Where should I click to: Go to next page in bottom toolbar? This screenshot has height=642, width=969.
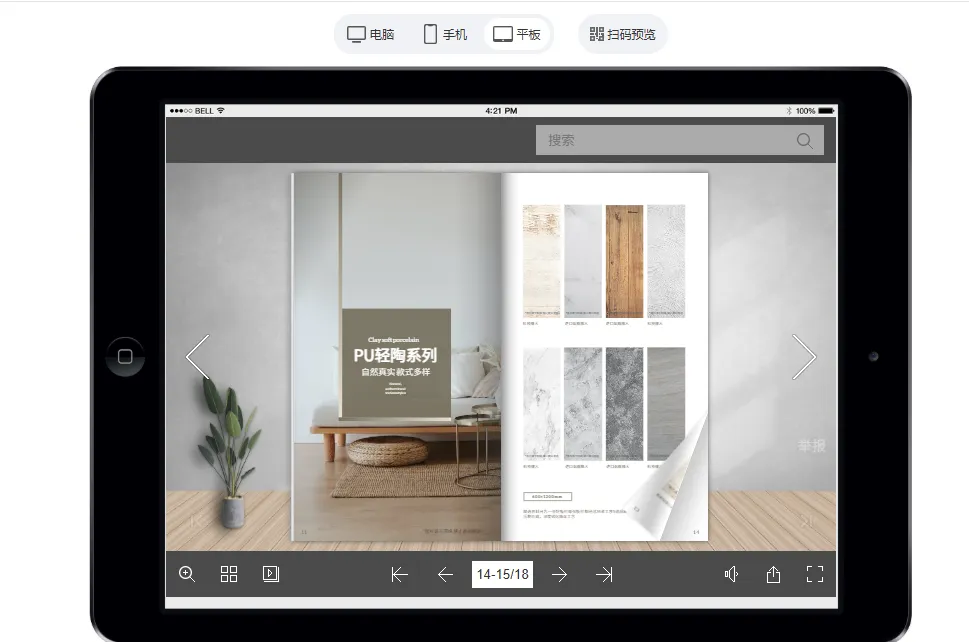pyautogui.click(x=560, y=574)
